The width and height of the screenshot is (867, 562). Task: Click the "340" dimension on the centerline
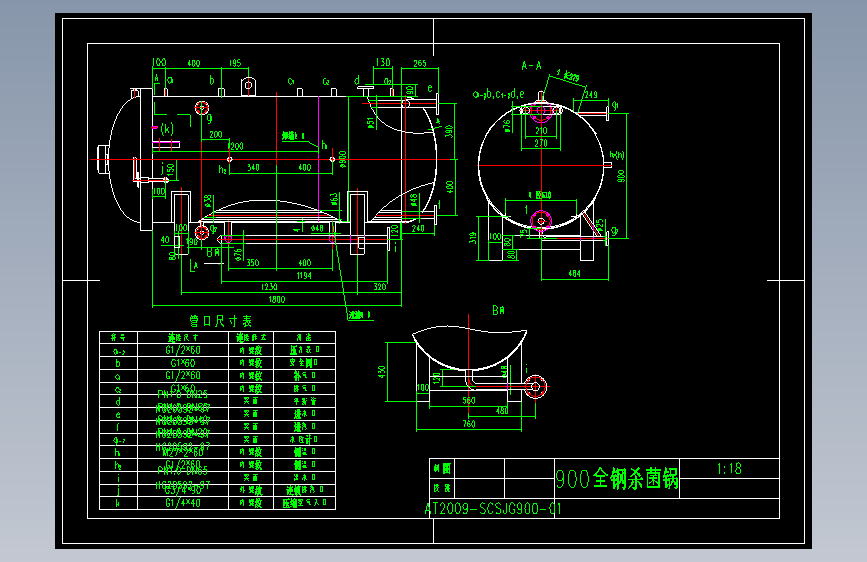pos(253,168)
